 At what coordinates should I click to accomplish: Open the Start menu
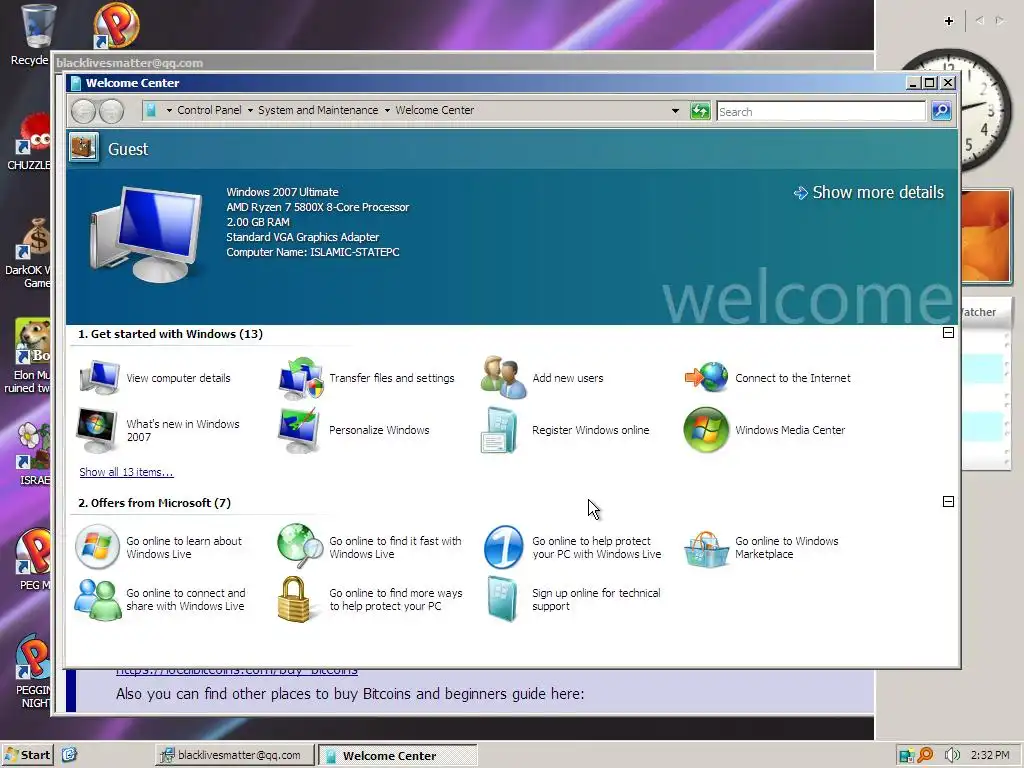click(x=27, y=755)
